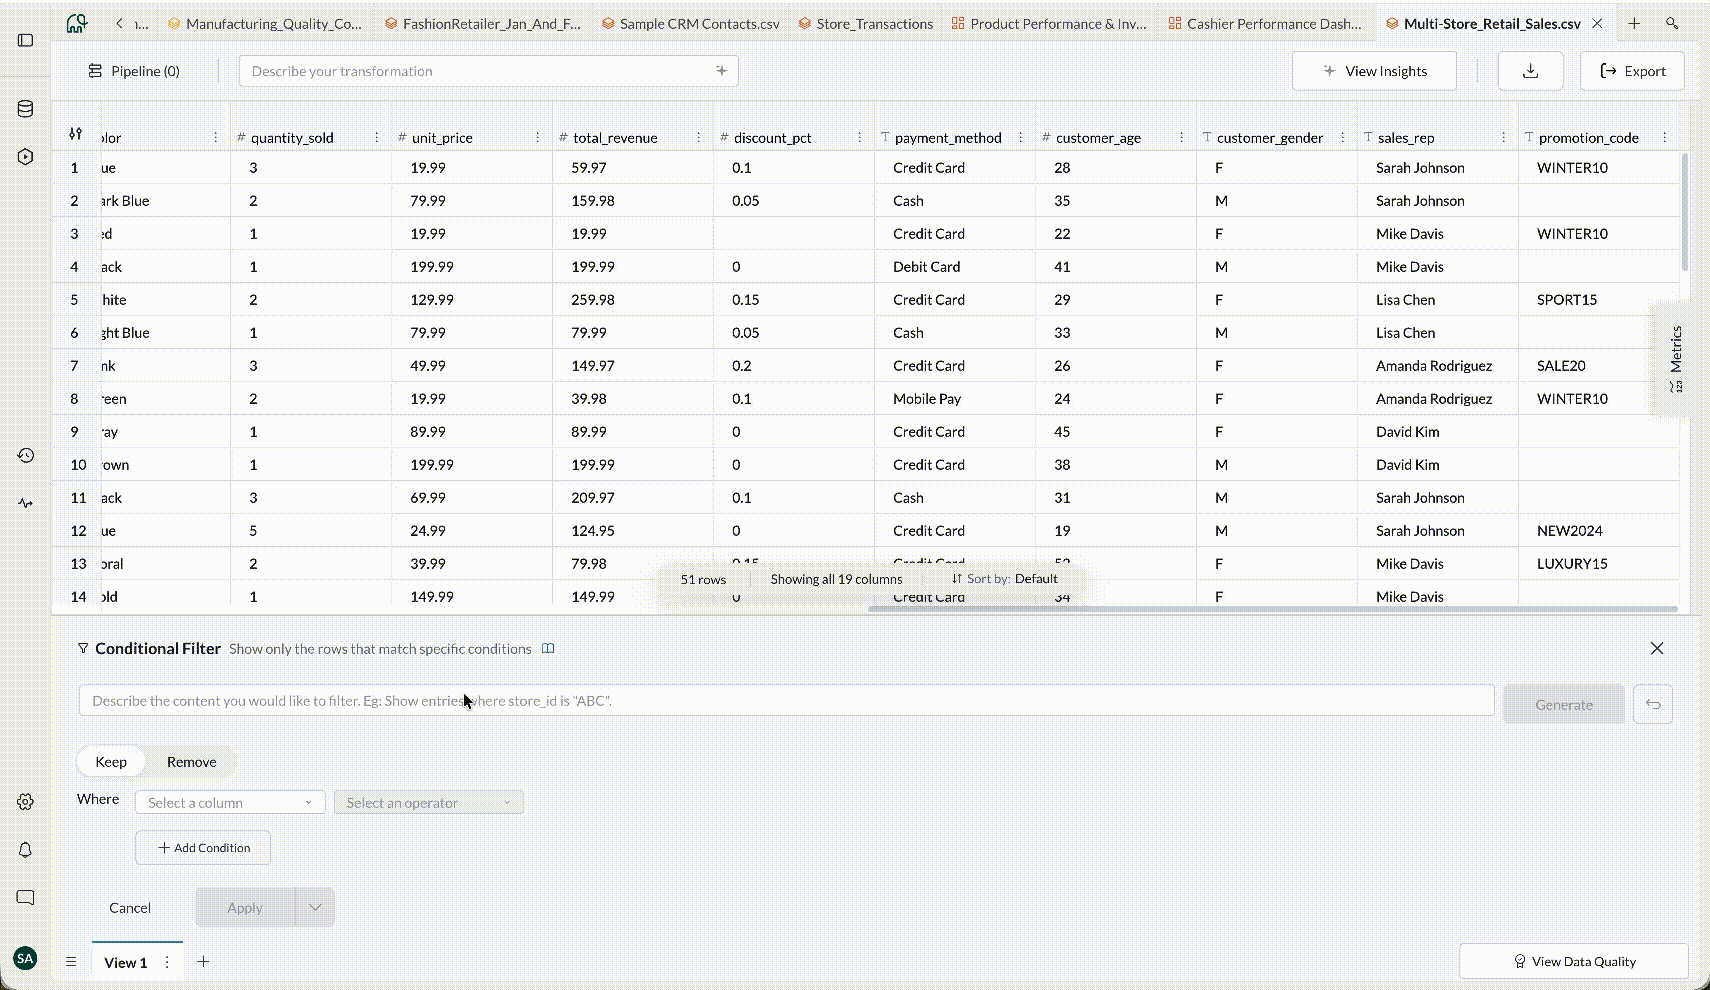The image size is (1710, 990).
Task: Click the filter description input field
Action: pyautogui.click(x=786, y=701)
